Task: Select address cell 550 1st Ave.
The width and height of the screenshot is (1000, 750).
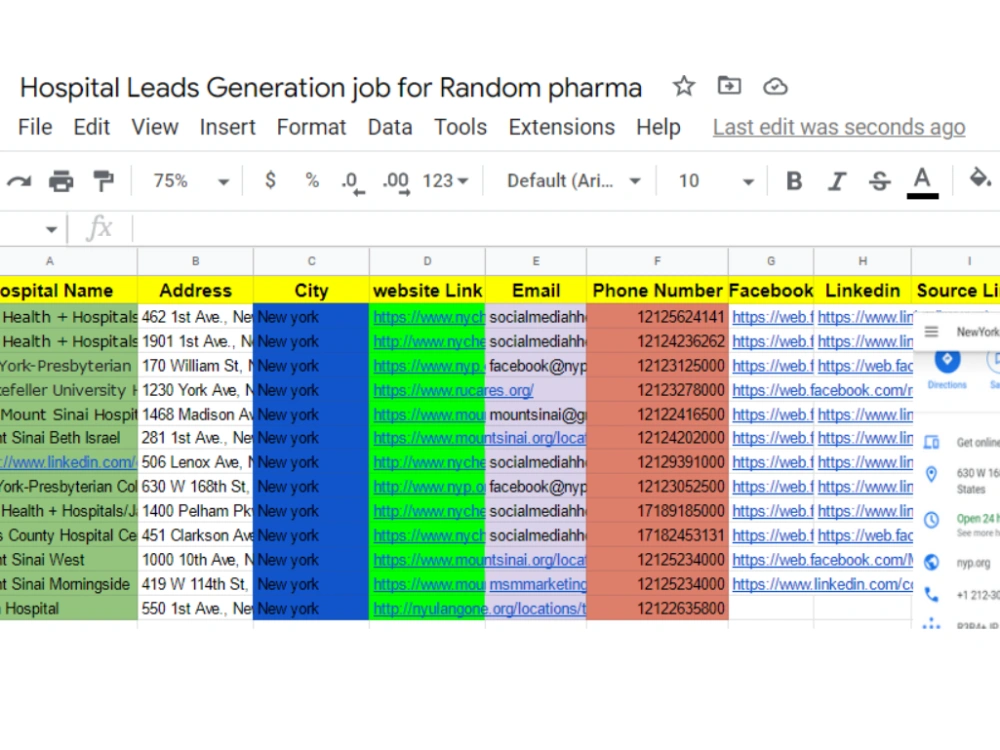Action: (x=196, y=608)
